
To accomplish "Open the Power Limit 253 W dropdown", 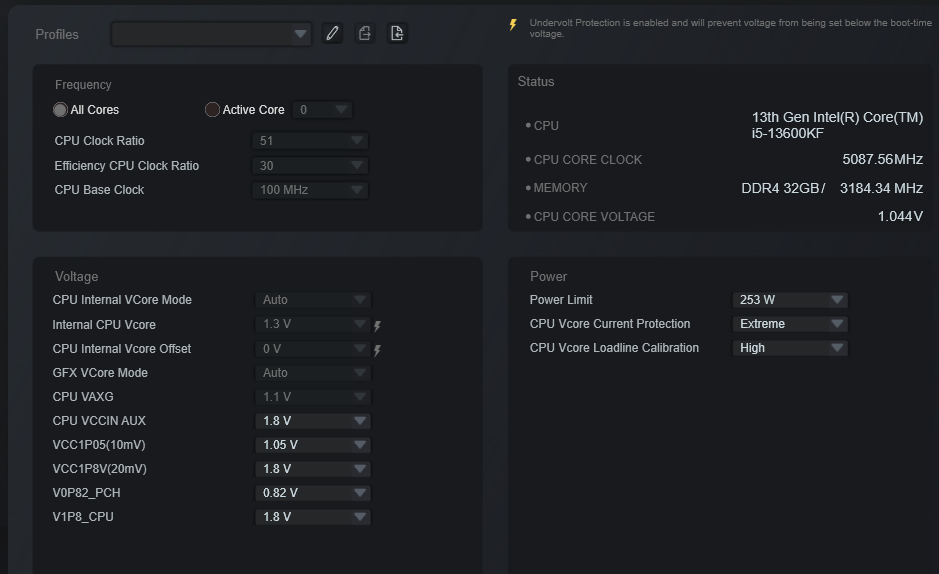I will 790,300.
